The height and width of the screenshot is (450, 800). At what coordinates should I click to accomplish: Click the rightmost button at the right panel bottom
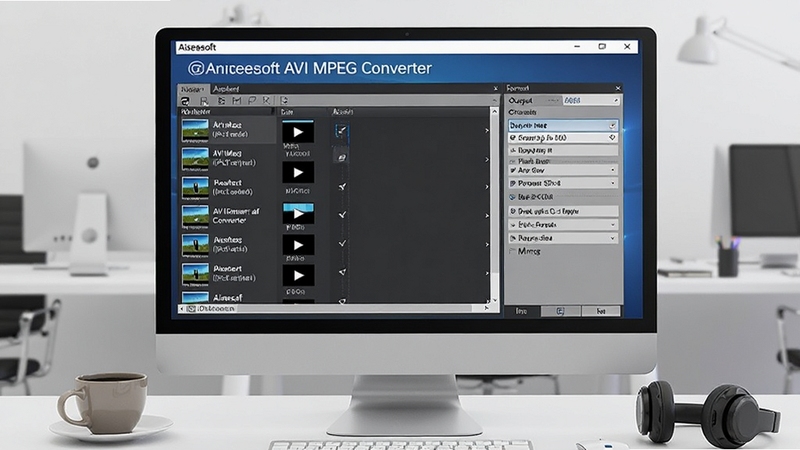(601, 311)
